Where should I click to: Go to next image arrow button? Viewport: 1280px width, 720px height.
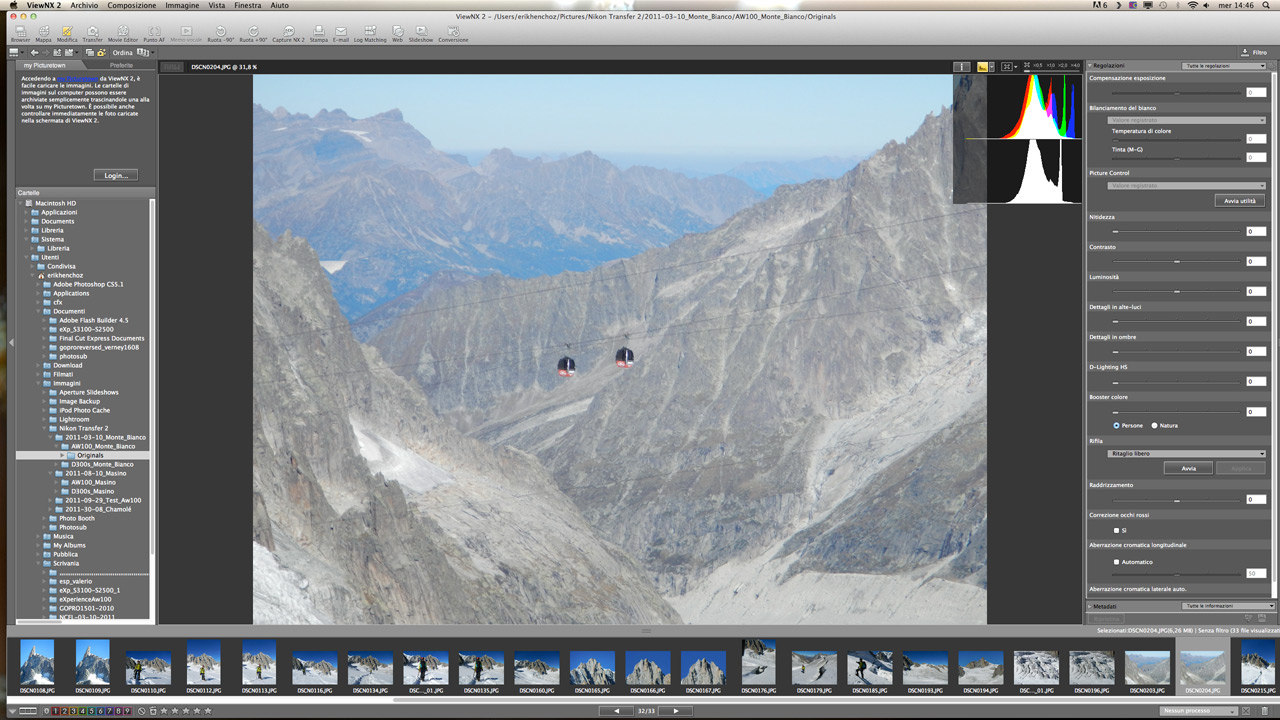click(x=676, y=711)
